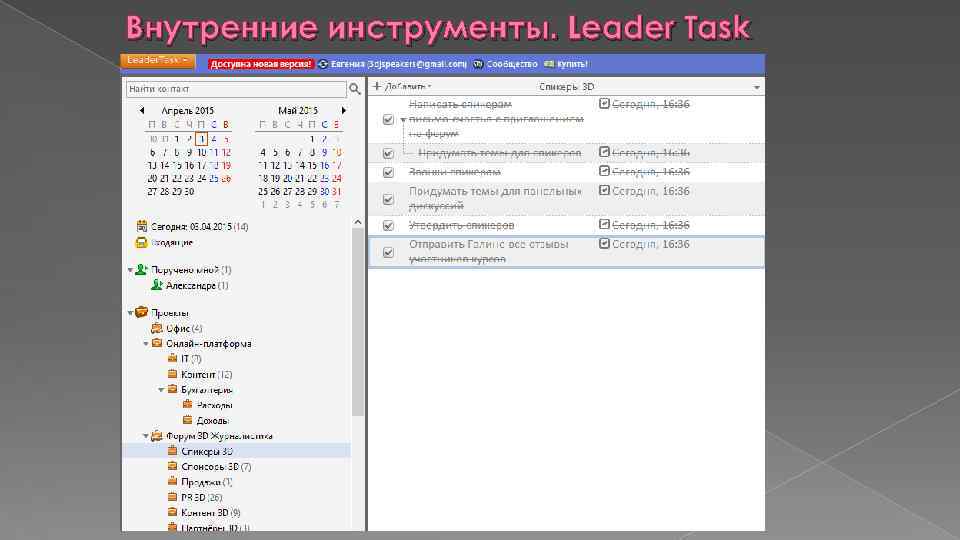The width and height of the screenshot is (960, 540).
Task: Open the Спикеры 3D header dropdown arrow
Action: click(757, 88)
